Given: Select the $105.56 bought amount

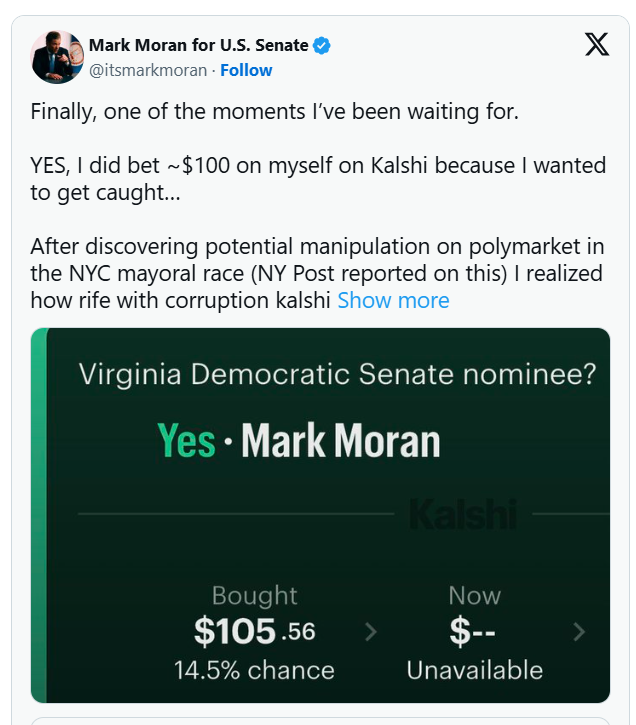Looking at the screenshot, I should coord(254,631).
